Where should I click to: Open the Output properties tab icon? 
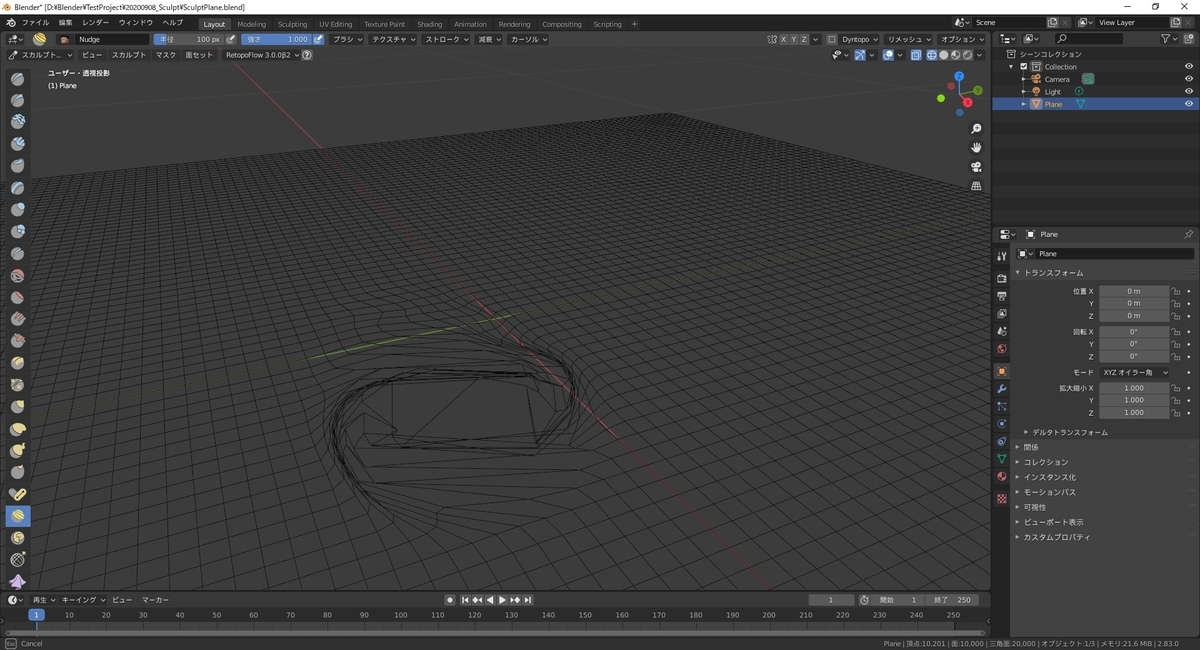click(1001, 296)
